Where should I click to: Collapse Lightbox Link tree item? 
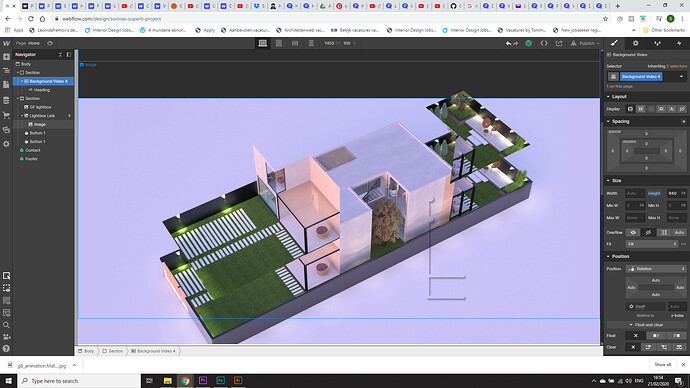point(22,116)
